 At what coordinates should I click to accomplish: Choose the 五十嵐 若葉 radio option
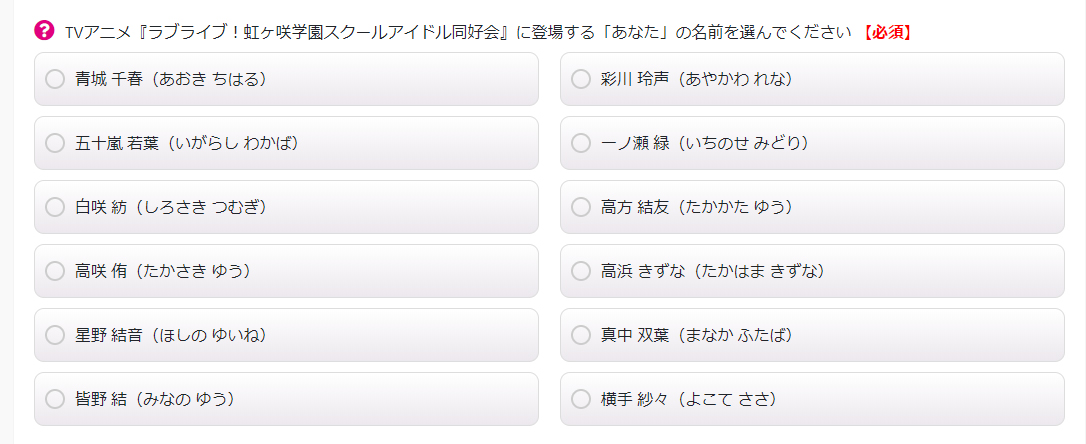[55, 143]
